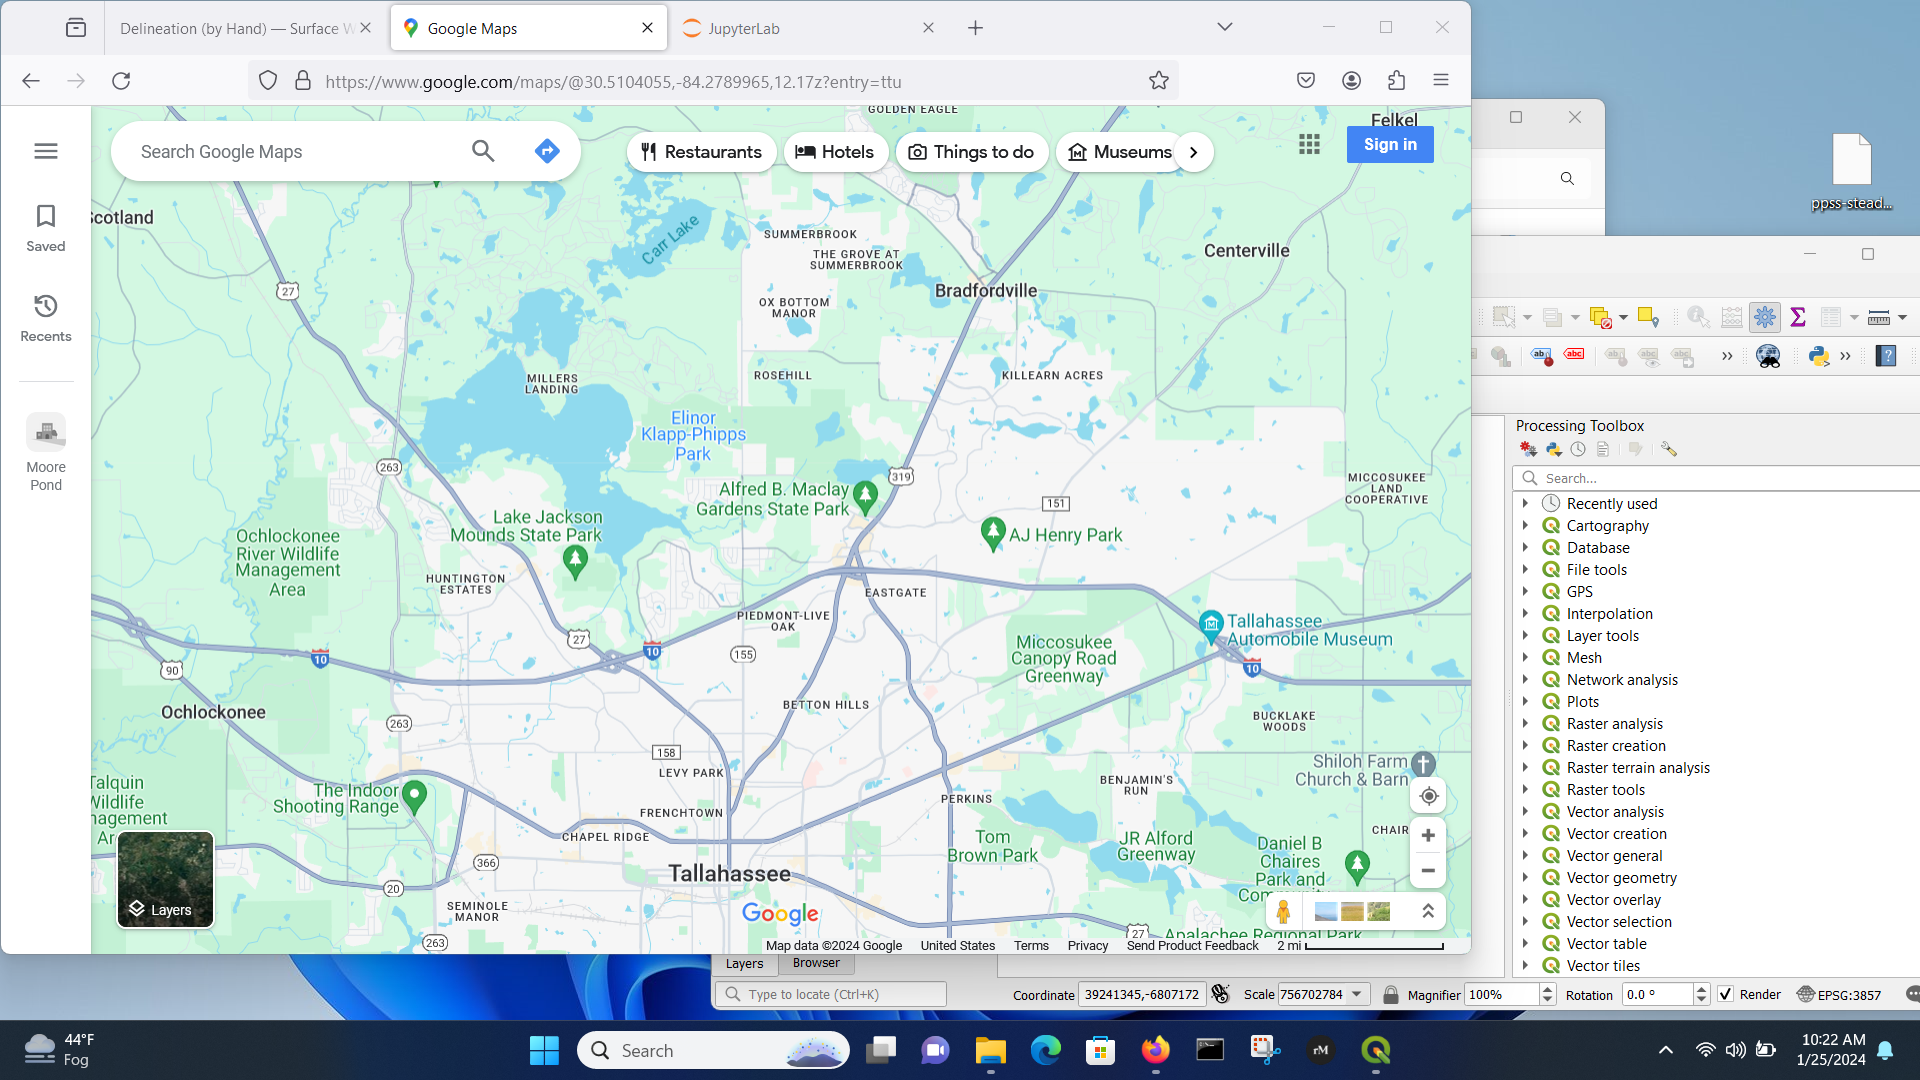The height and width of the screenshot is (1080, 1920).
Task: Switch to Delineation (by Hand) tab
Action: (x=236, y=28)
